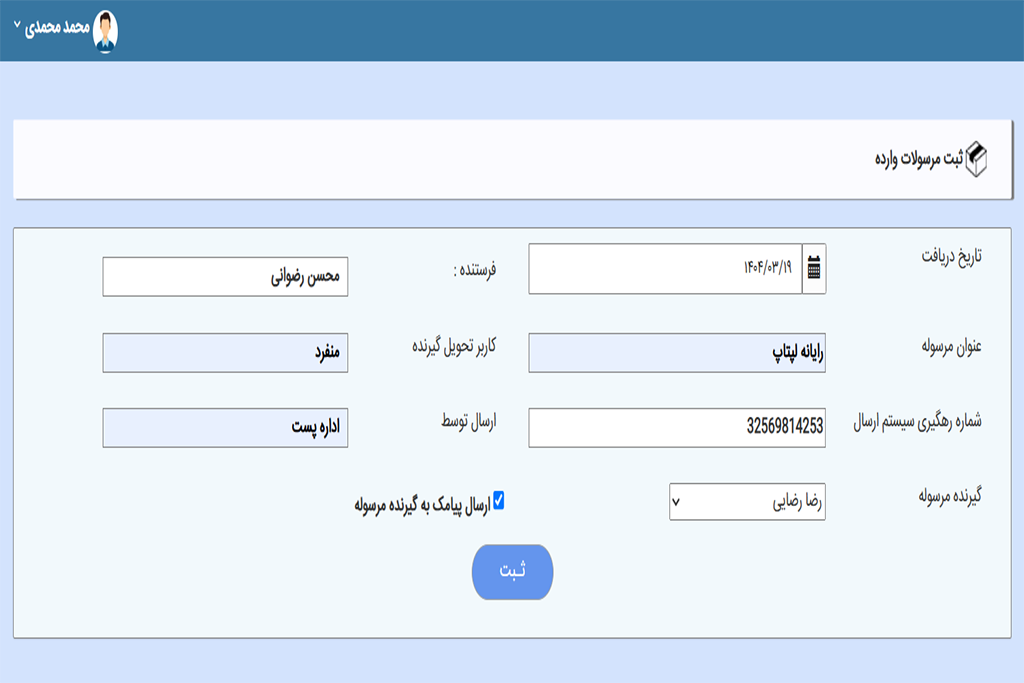
Task: Open the calendar date picker icon
Action: 814,269
